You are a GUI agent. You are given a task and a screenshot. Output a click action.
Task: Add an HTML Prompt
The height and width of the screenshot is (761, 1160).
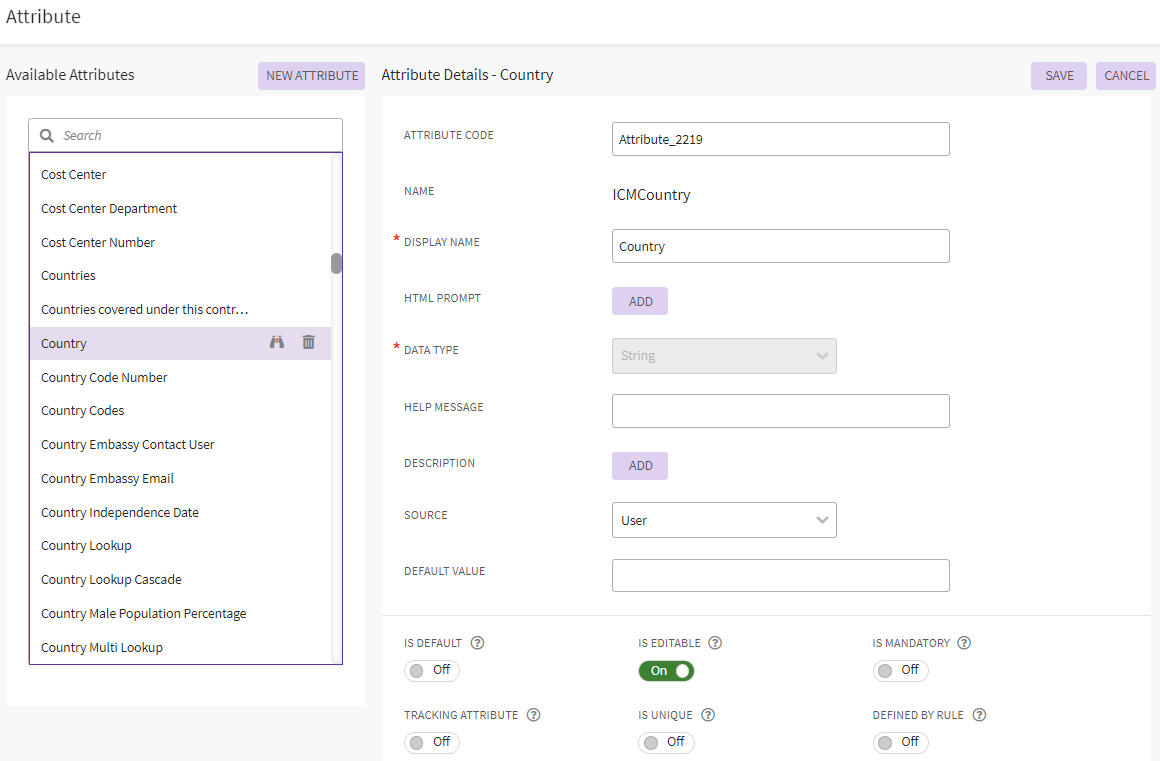point(640,301)
